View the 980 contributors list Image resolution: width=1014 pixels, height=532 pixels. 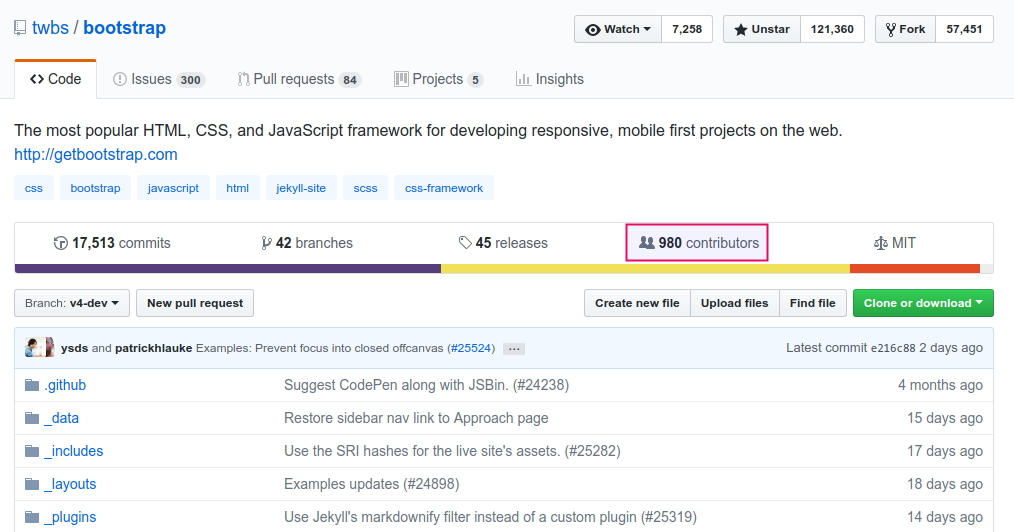tap(698, 243)
